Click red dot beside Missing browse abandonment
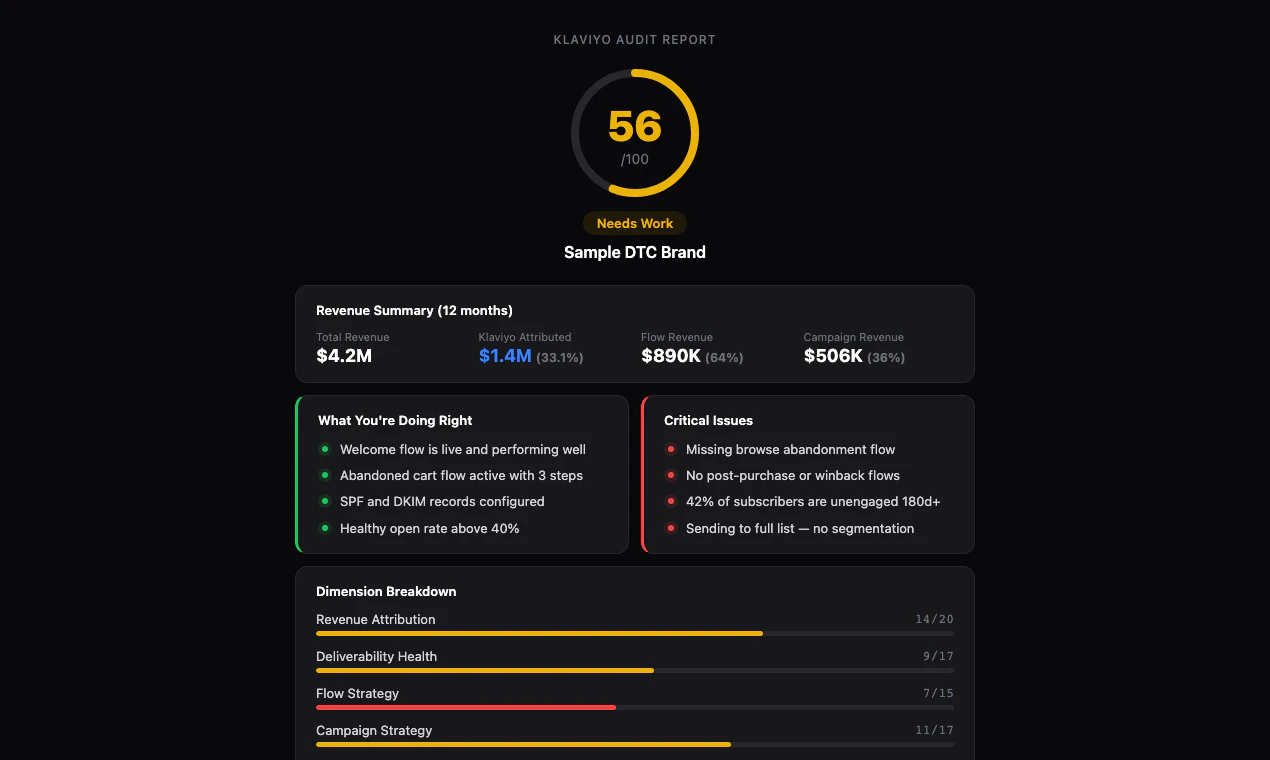 point(671,450)
